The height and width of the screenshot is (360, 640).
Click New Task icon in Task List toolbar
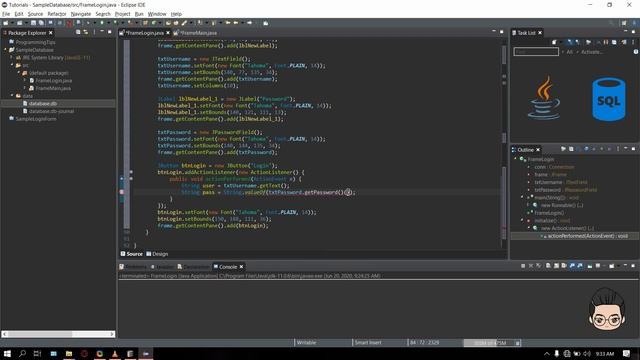point(555,42)
